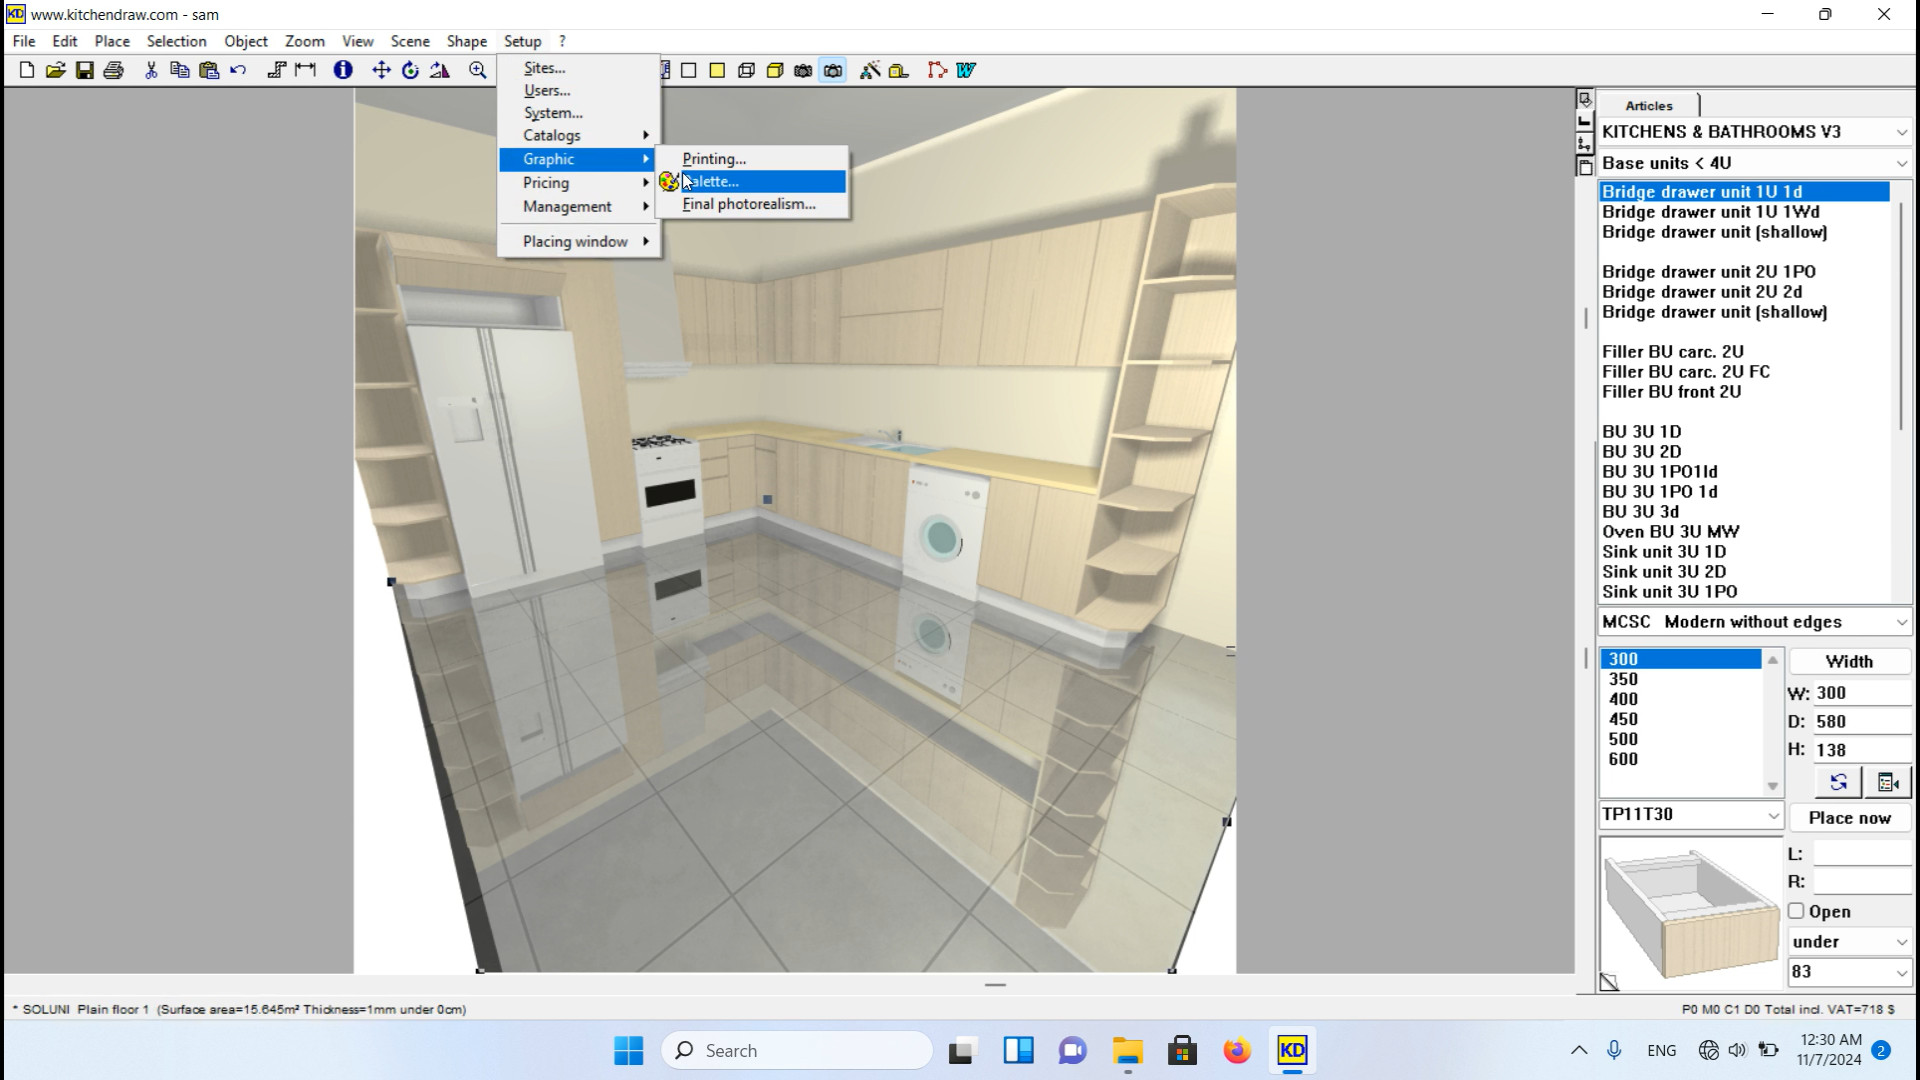This screenshot has height=1080, width=1920.
Task: Click the Width button
Action: pos(1848,661)
